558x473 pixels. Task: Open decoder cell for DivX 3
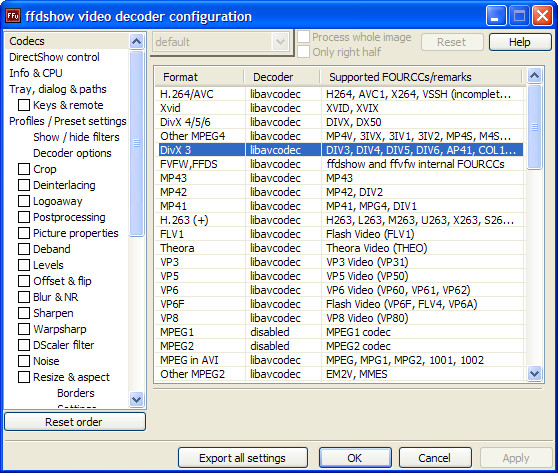(x=283, y=150)
